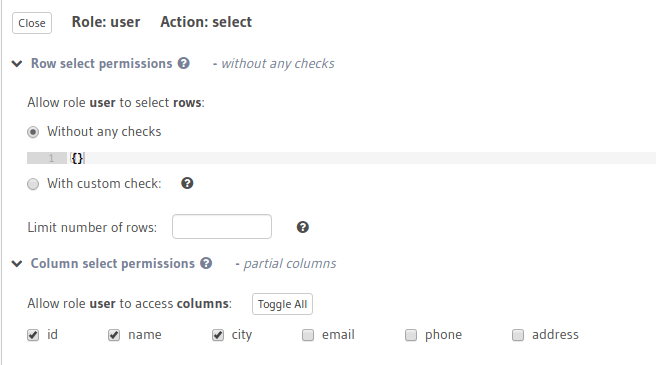Uncheck the name column checkbox
The width and height of the screenshot is (656, 365).
[114, 335]
